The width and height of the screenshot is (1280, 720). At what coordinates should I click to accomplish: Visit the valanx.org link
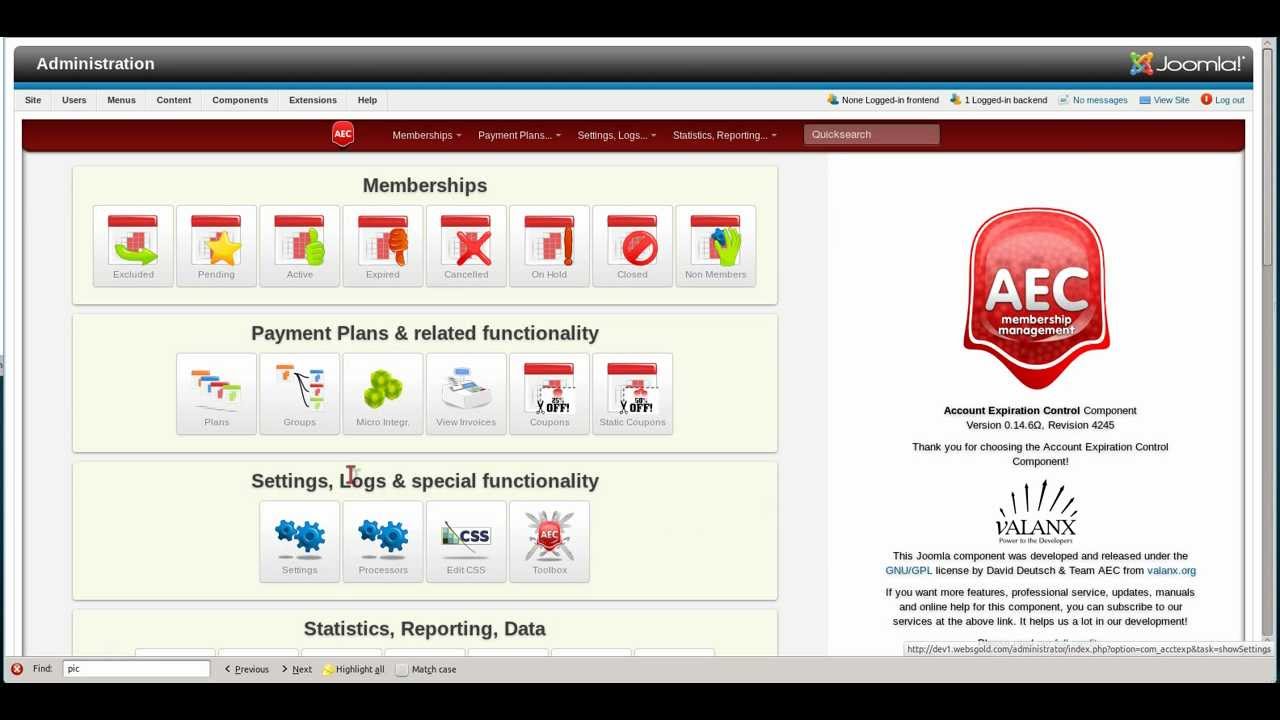[x=1171, y=571]
